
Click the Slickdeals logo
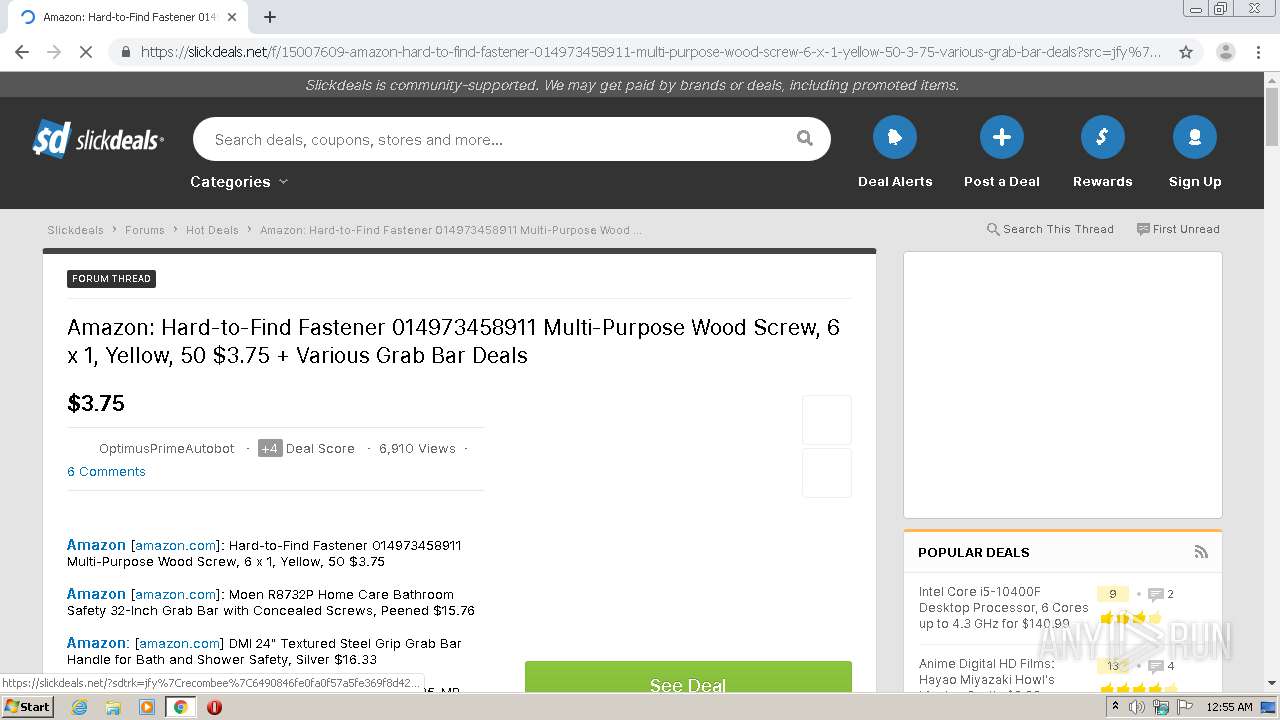[x=98, y=139]
